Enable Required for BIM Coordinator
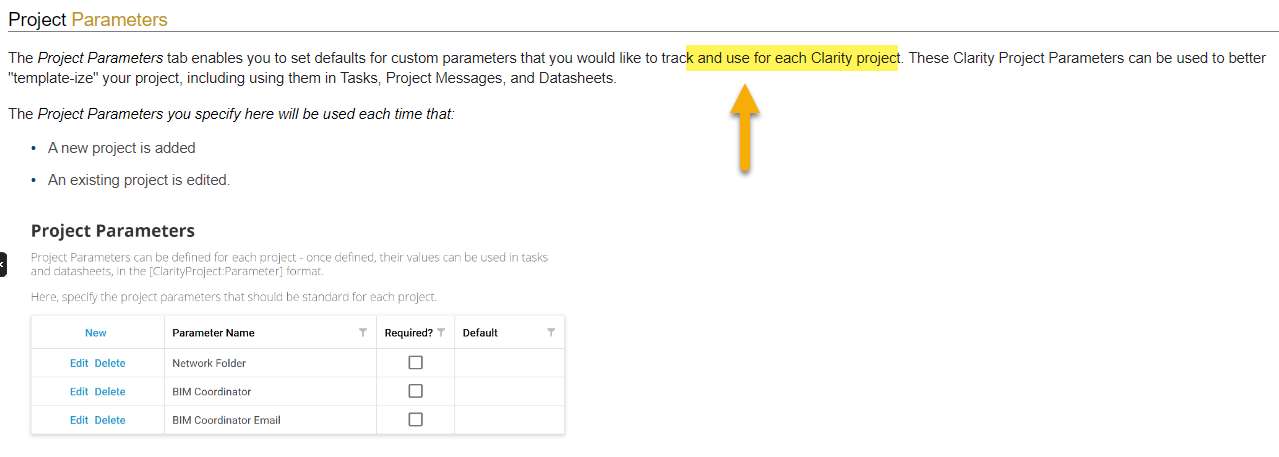Screen dimensions: 1279x457 pyautogui.click(x=416, y=391)
